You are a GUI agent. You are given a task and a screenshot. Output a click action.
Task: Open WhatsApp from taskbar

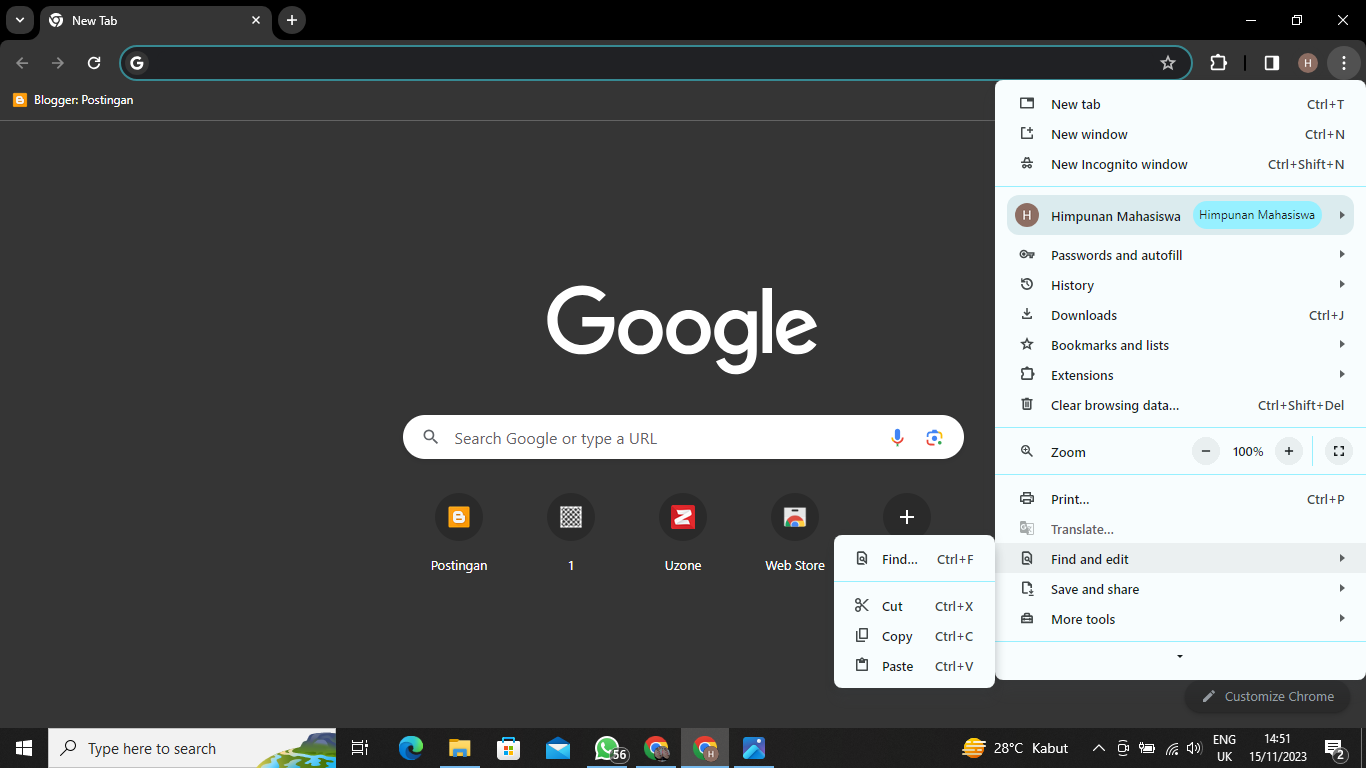coord(607,748)
